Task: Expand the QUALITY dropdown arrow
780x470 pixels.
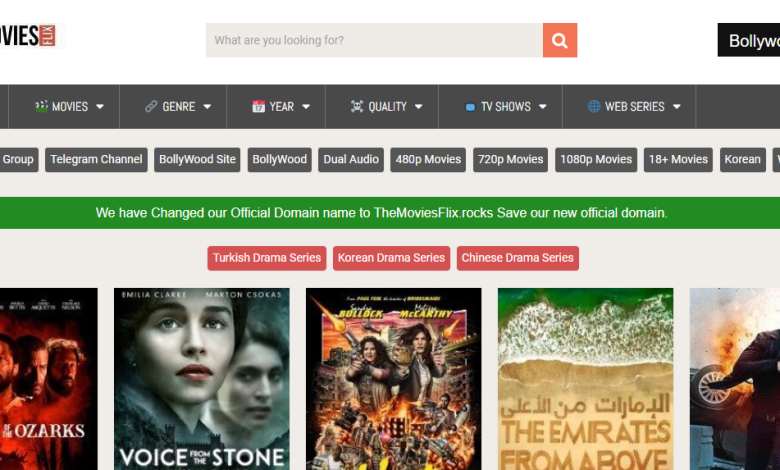Action: (x=418, y=106)
